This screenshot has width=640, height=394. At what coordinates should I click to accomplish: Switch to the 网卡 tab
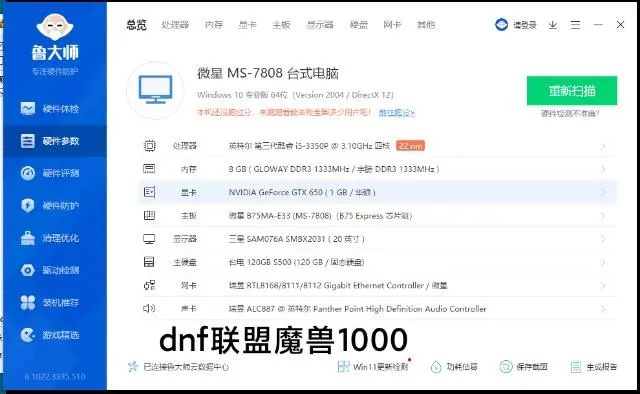click(392, 25)
